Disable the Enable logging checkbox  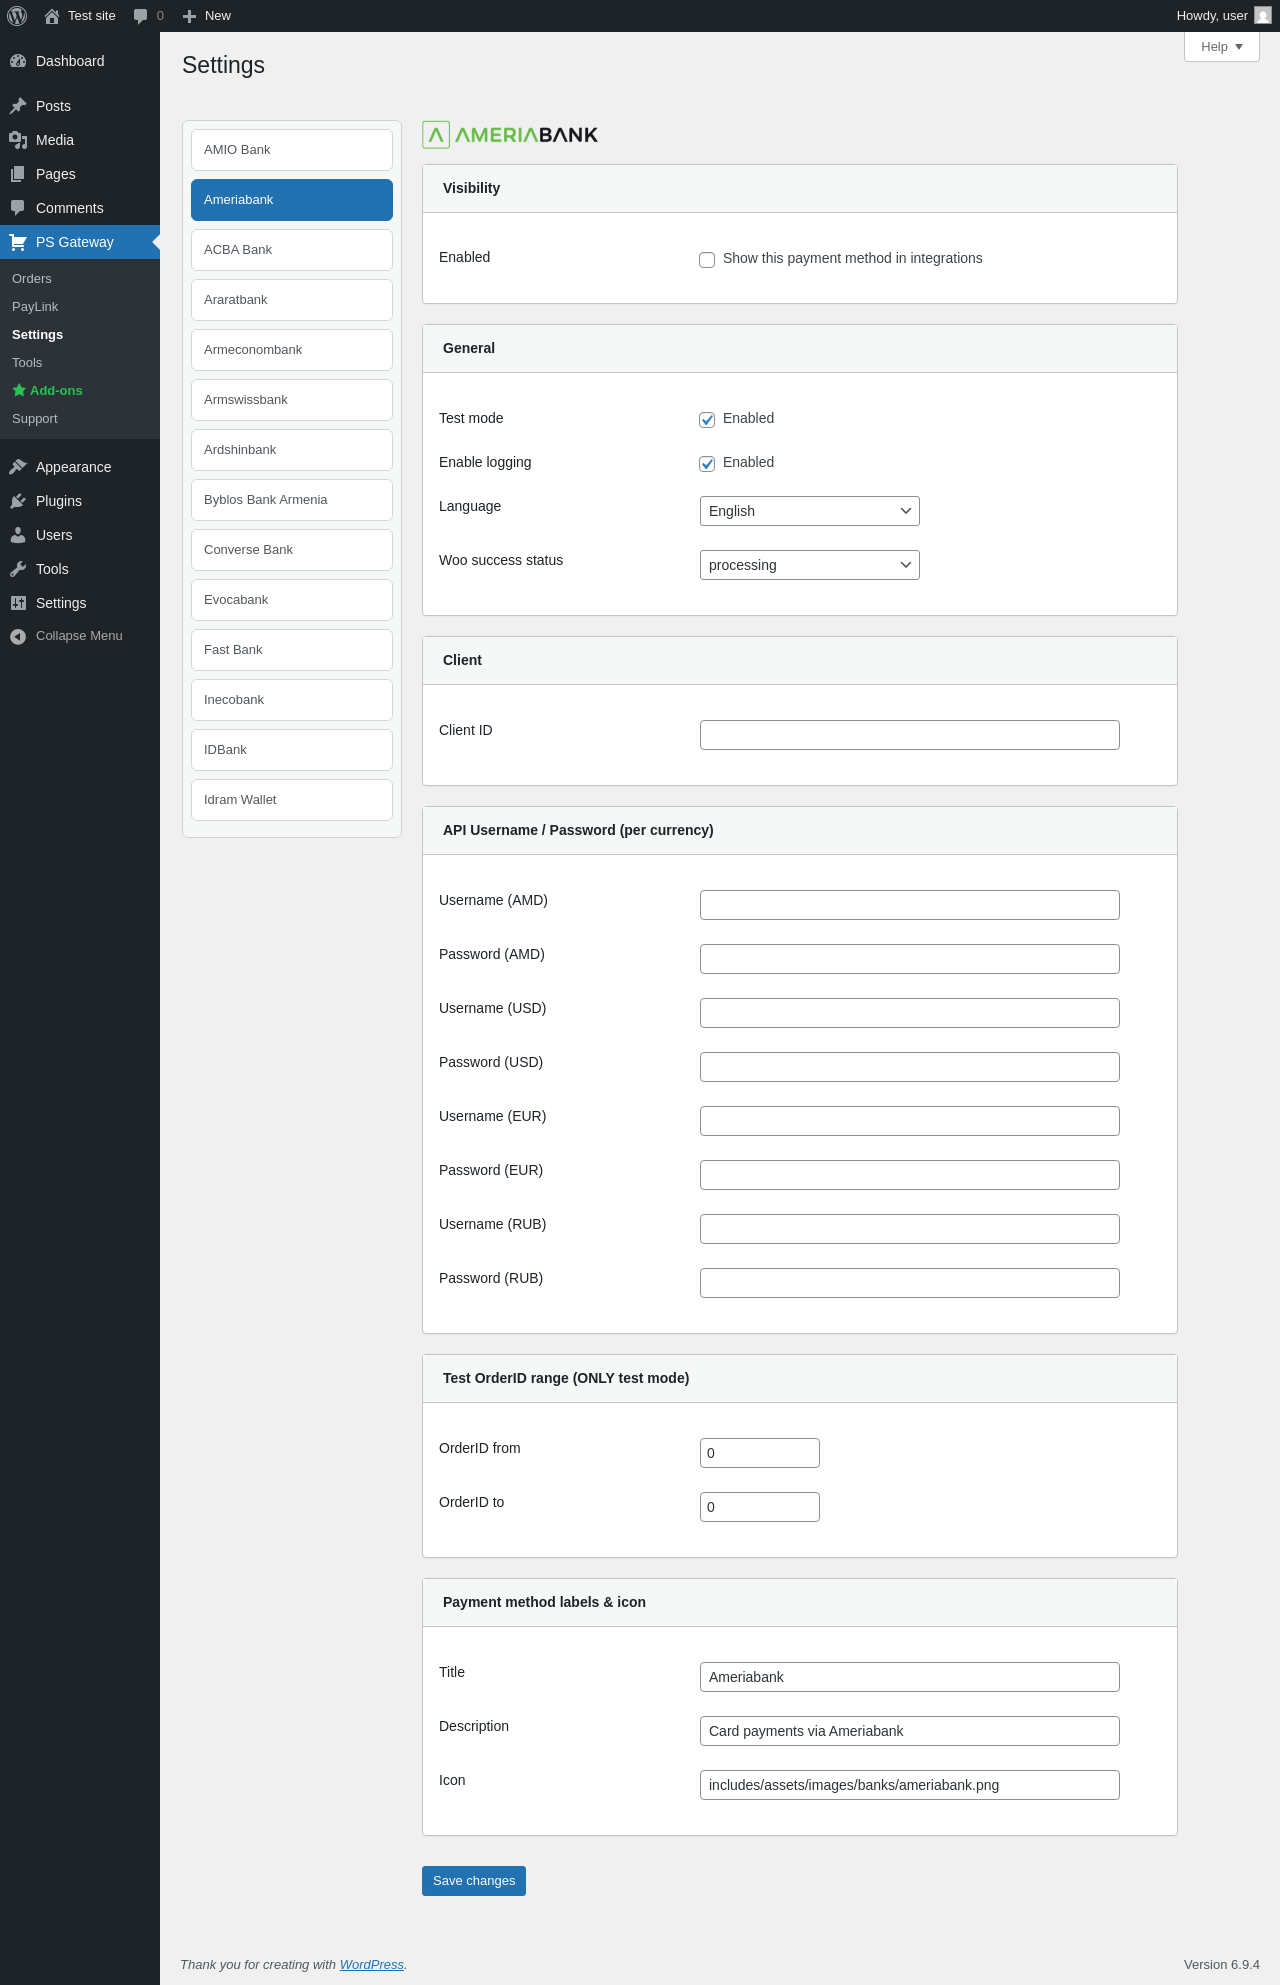point(707,464)
